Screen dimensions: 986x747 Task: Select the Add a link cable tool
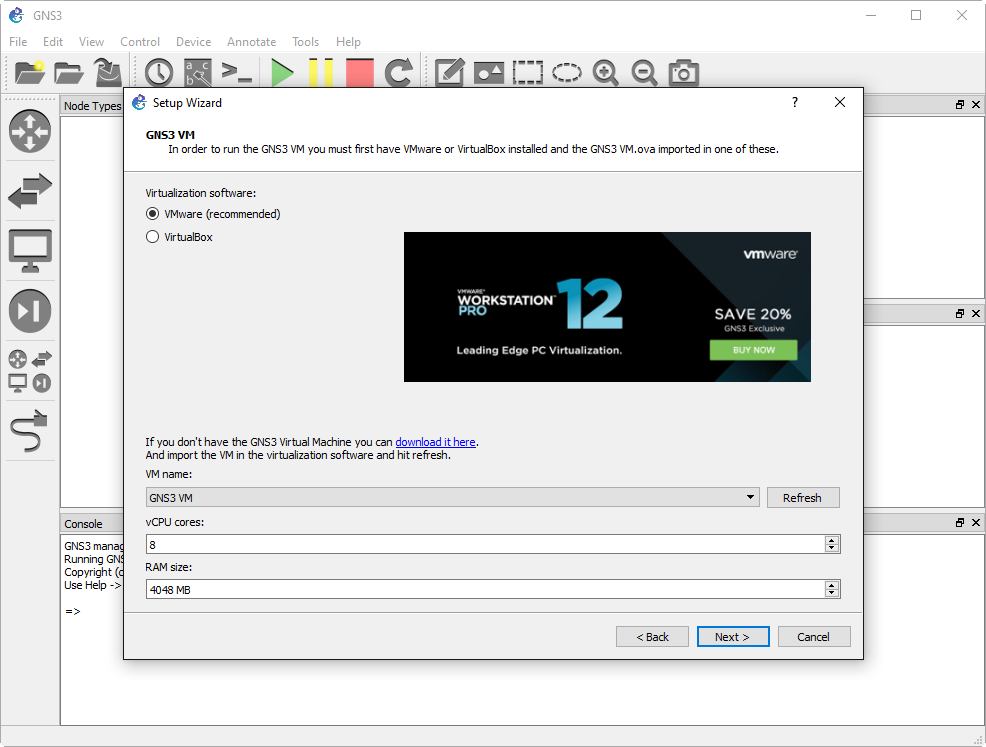click(x=30, y=431)
